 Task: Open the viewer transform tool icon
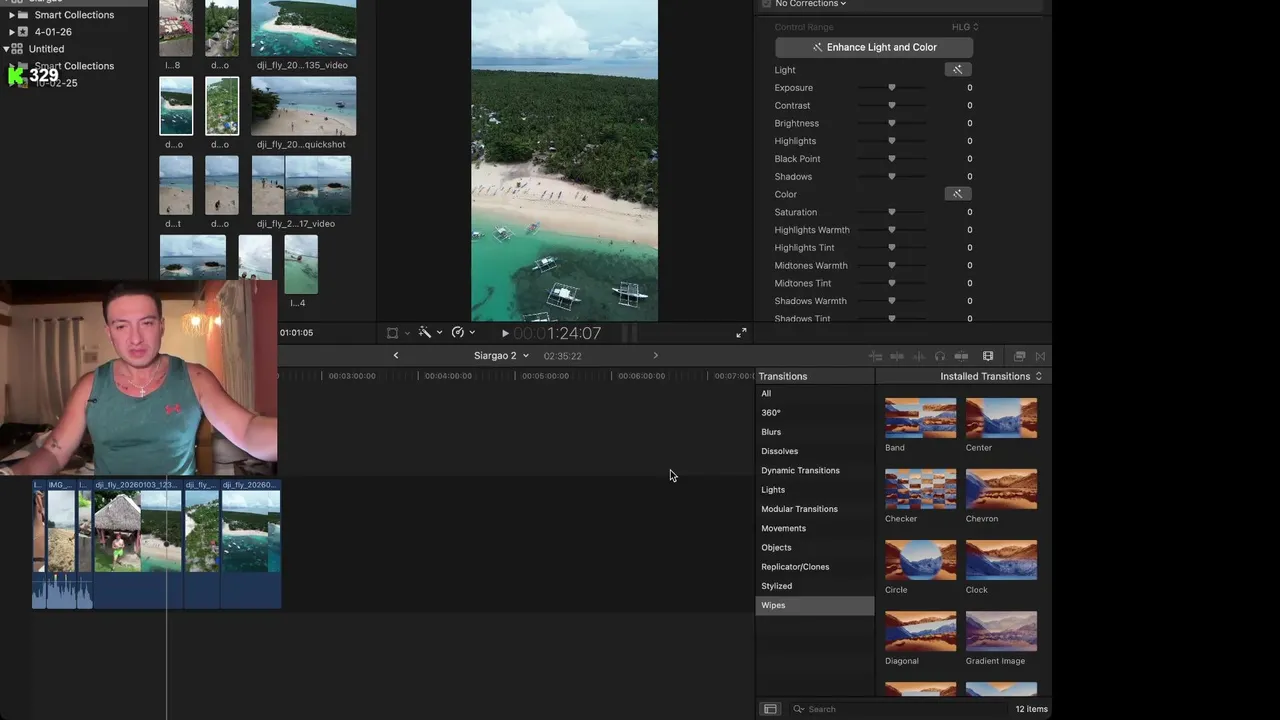point(392,333)
